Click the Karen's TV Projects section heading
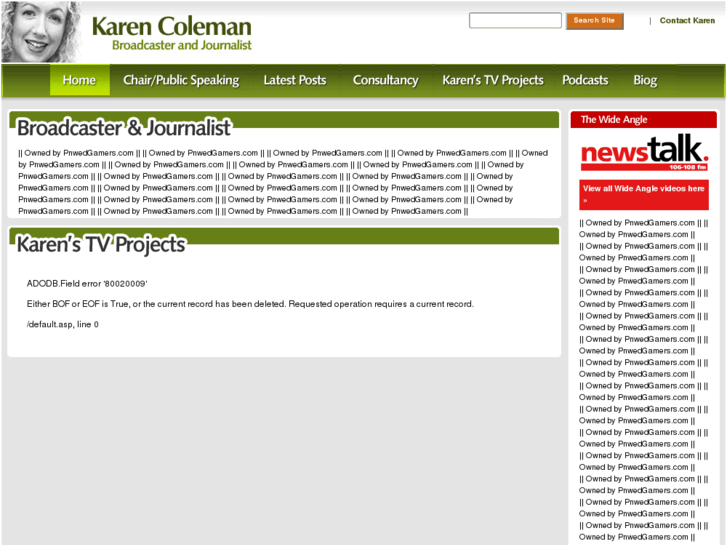This screenshot has width=727, height=545. click(x=101, y=244)
